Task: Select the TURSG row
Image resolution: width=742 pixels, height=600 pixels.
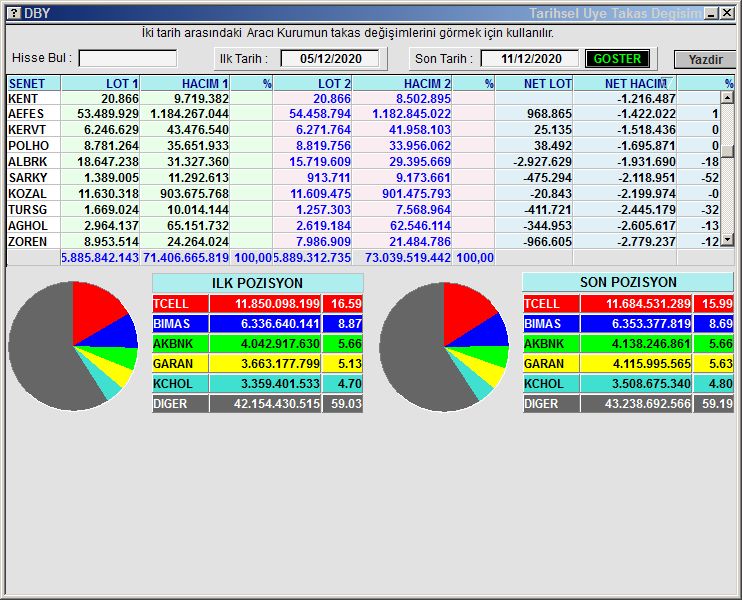Action: point(363,210)
